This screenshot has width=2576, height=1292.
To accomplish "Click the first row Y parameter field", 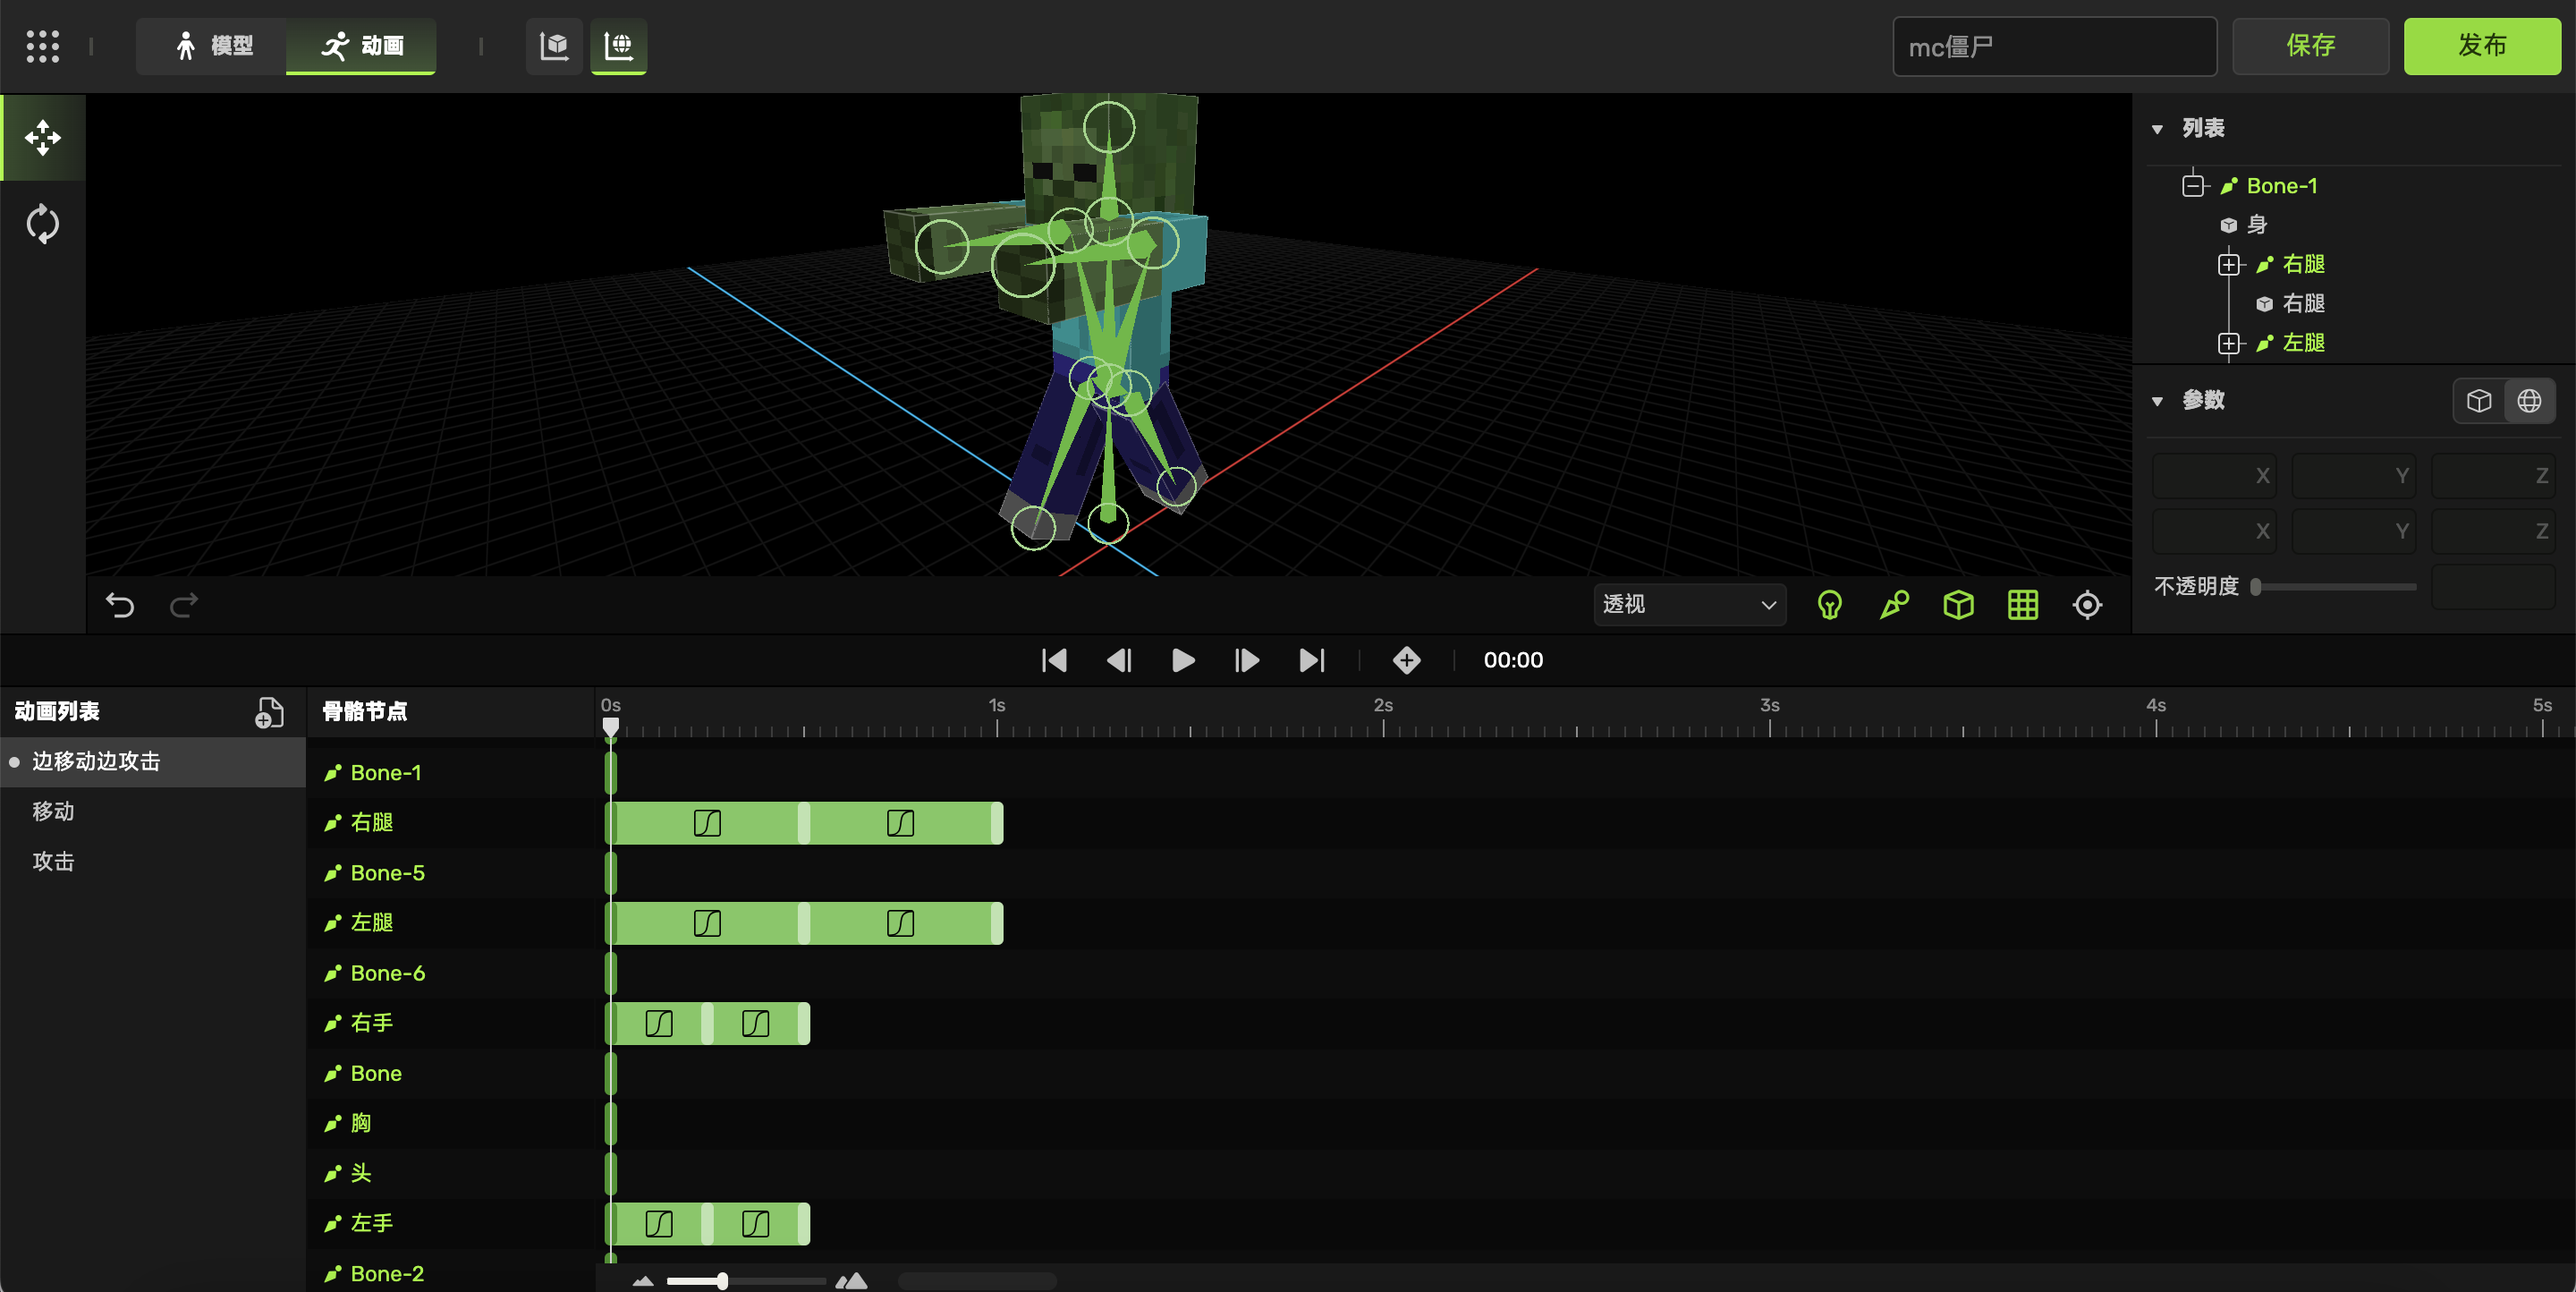I will pos(2354,476).
